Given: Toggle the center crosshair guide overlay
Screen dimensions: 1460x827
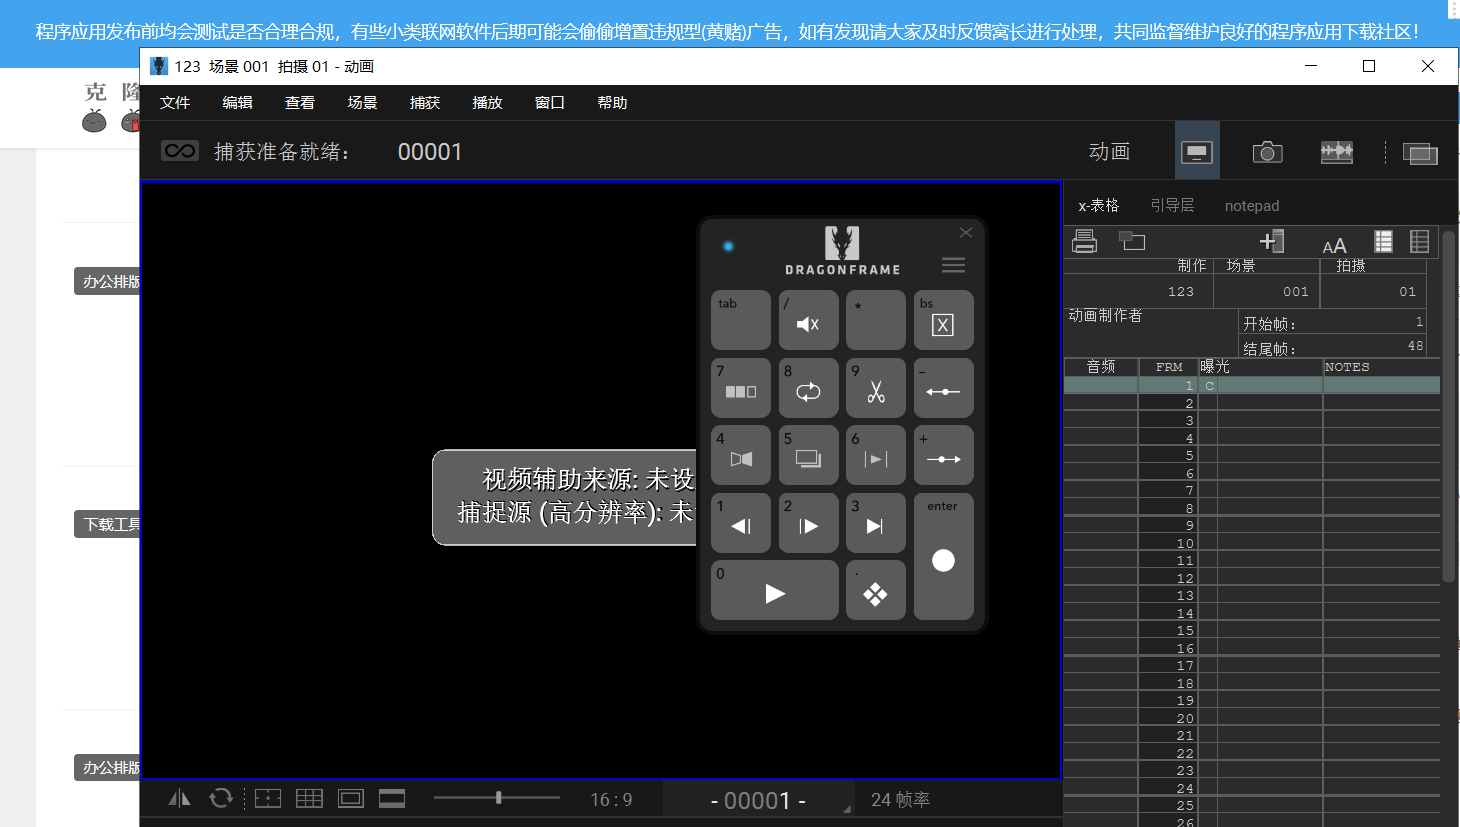Looking at the screenshot, I should point(268,798).
